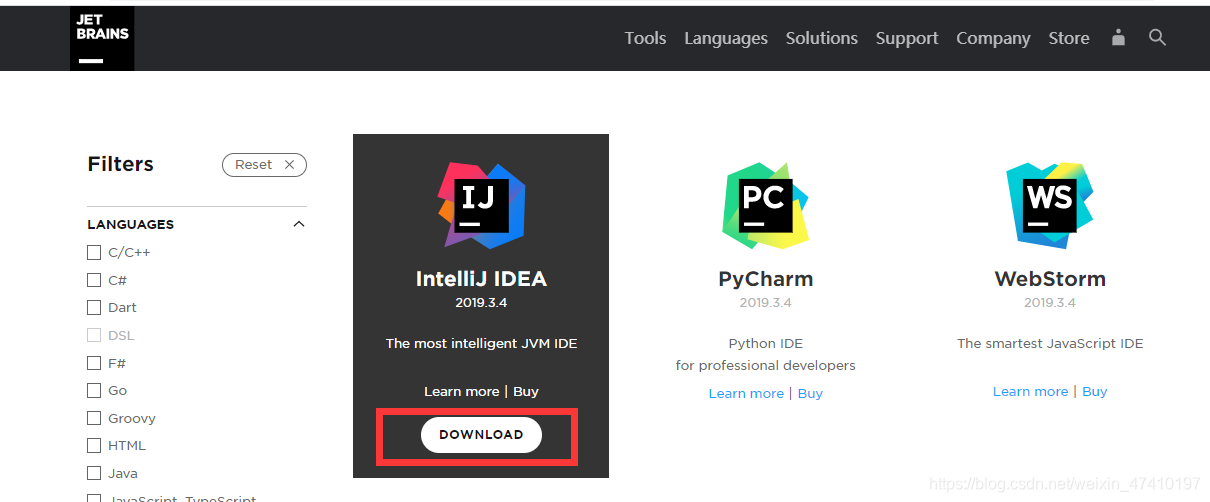This screenshot has width=1210, height=502.
Task: Click the PyCharm title
Action: point(765,279)
